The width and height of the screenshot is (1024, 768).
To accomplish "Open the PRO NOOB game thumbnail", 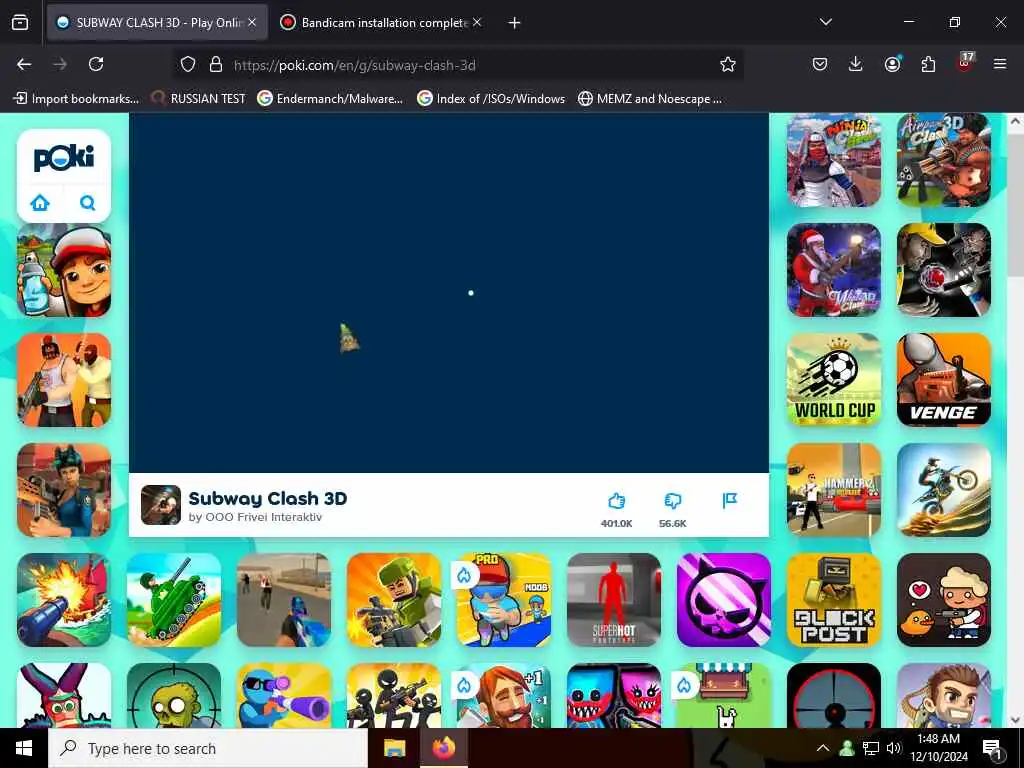I will coord(504,600).
